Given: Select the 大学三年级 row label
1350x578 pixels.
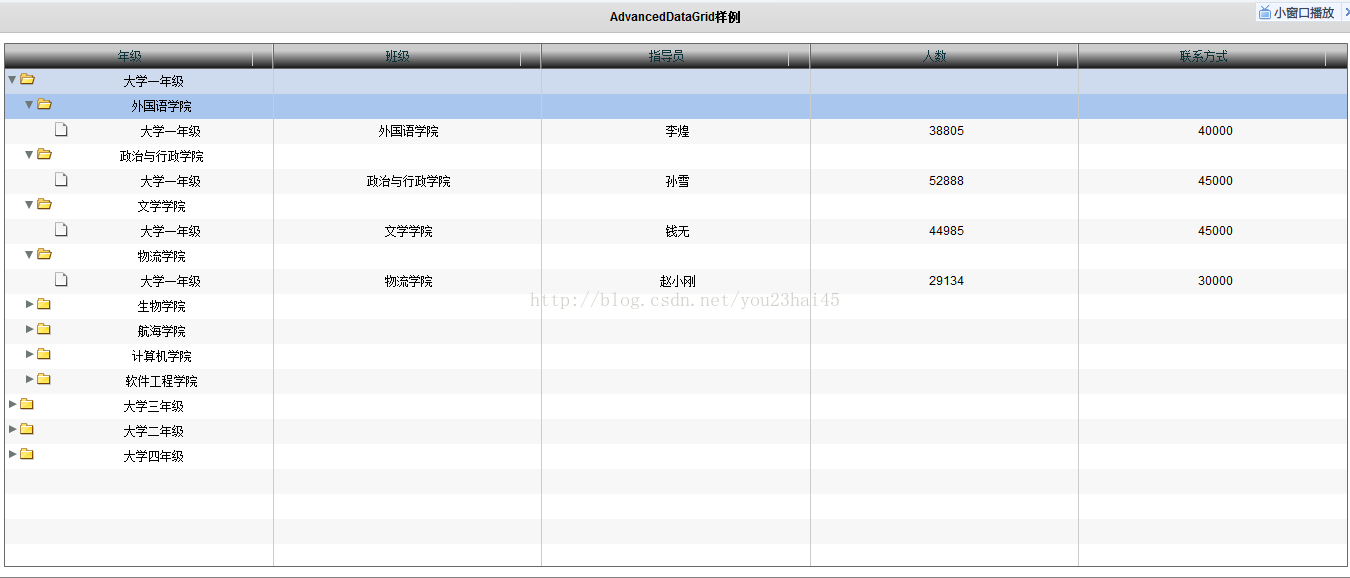Looking at the screenshot, I should (154, 406).
